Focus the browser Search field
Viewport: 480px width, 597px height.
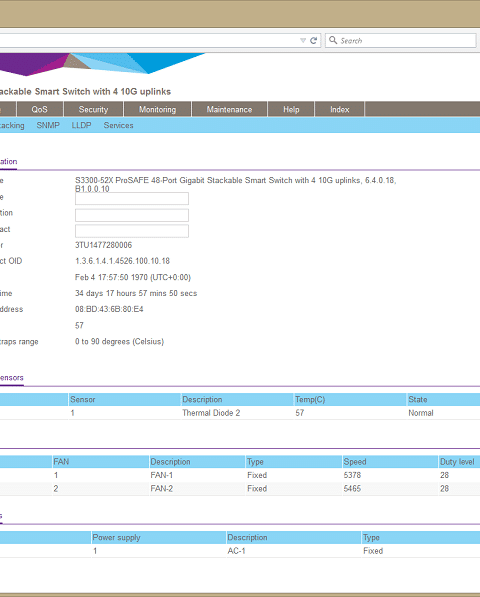pos(401,40)
